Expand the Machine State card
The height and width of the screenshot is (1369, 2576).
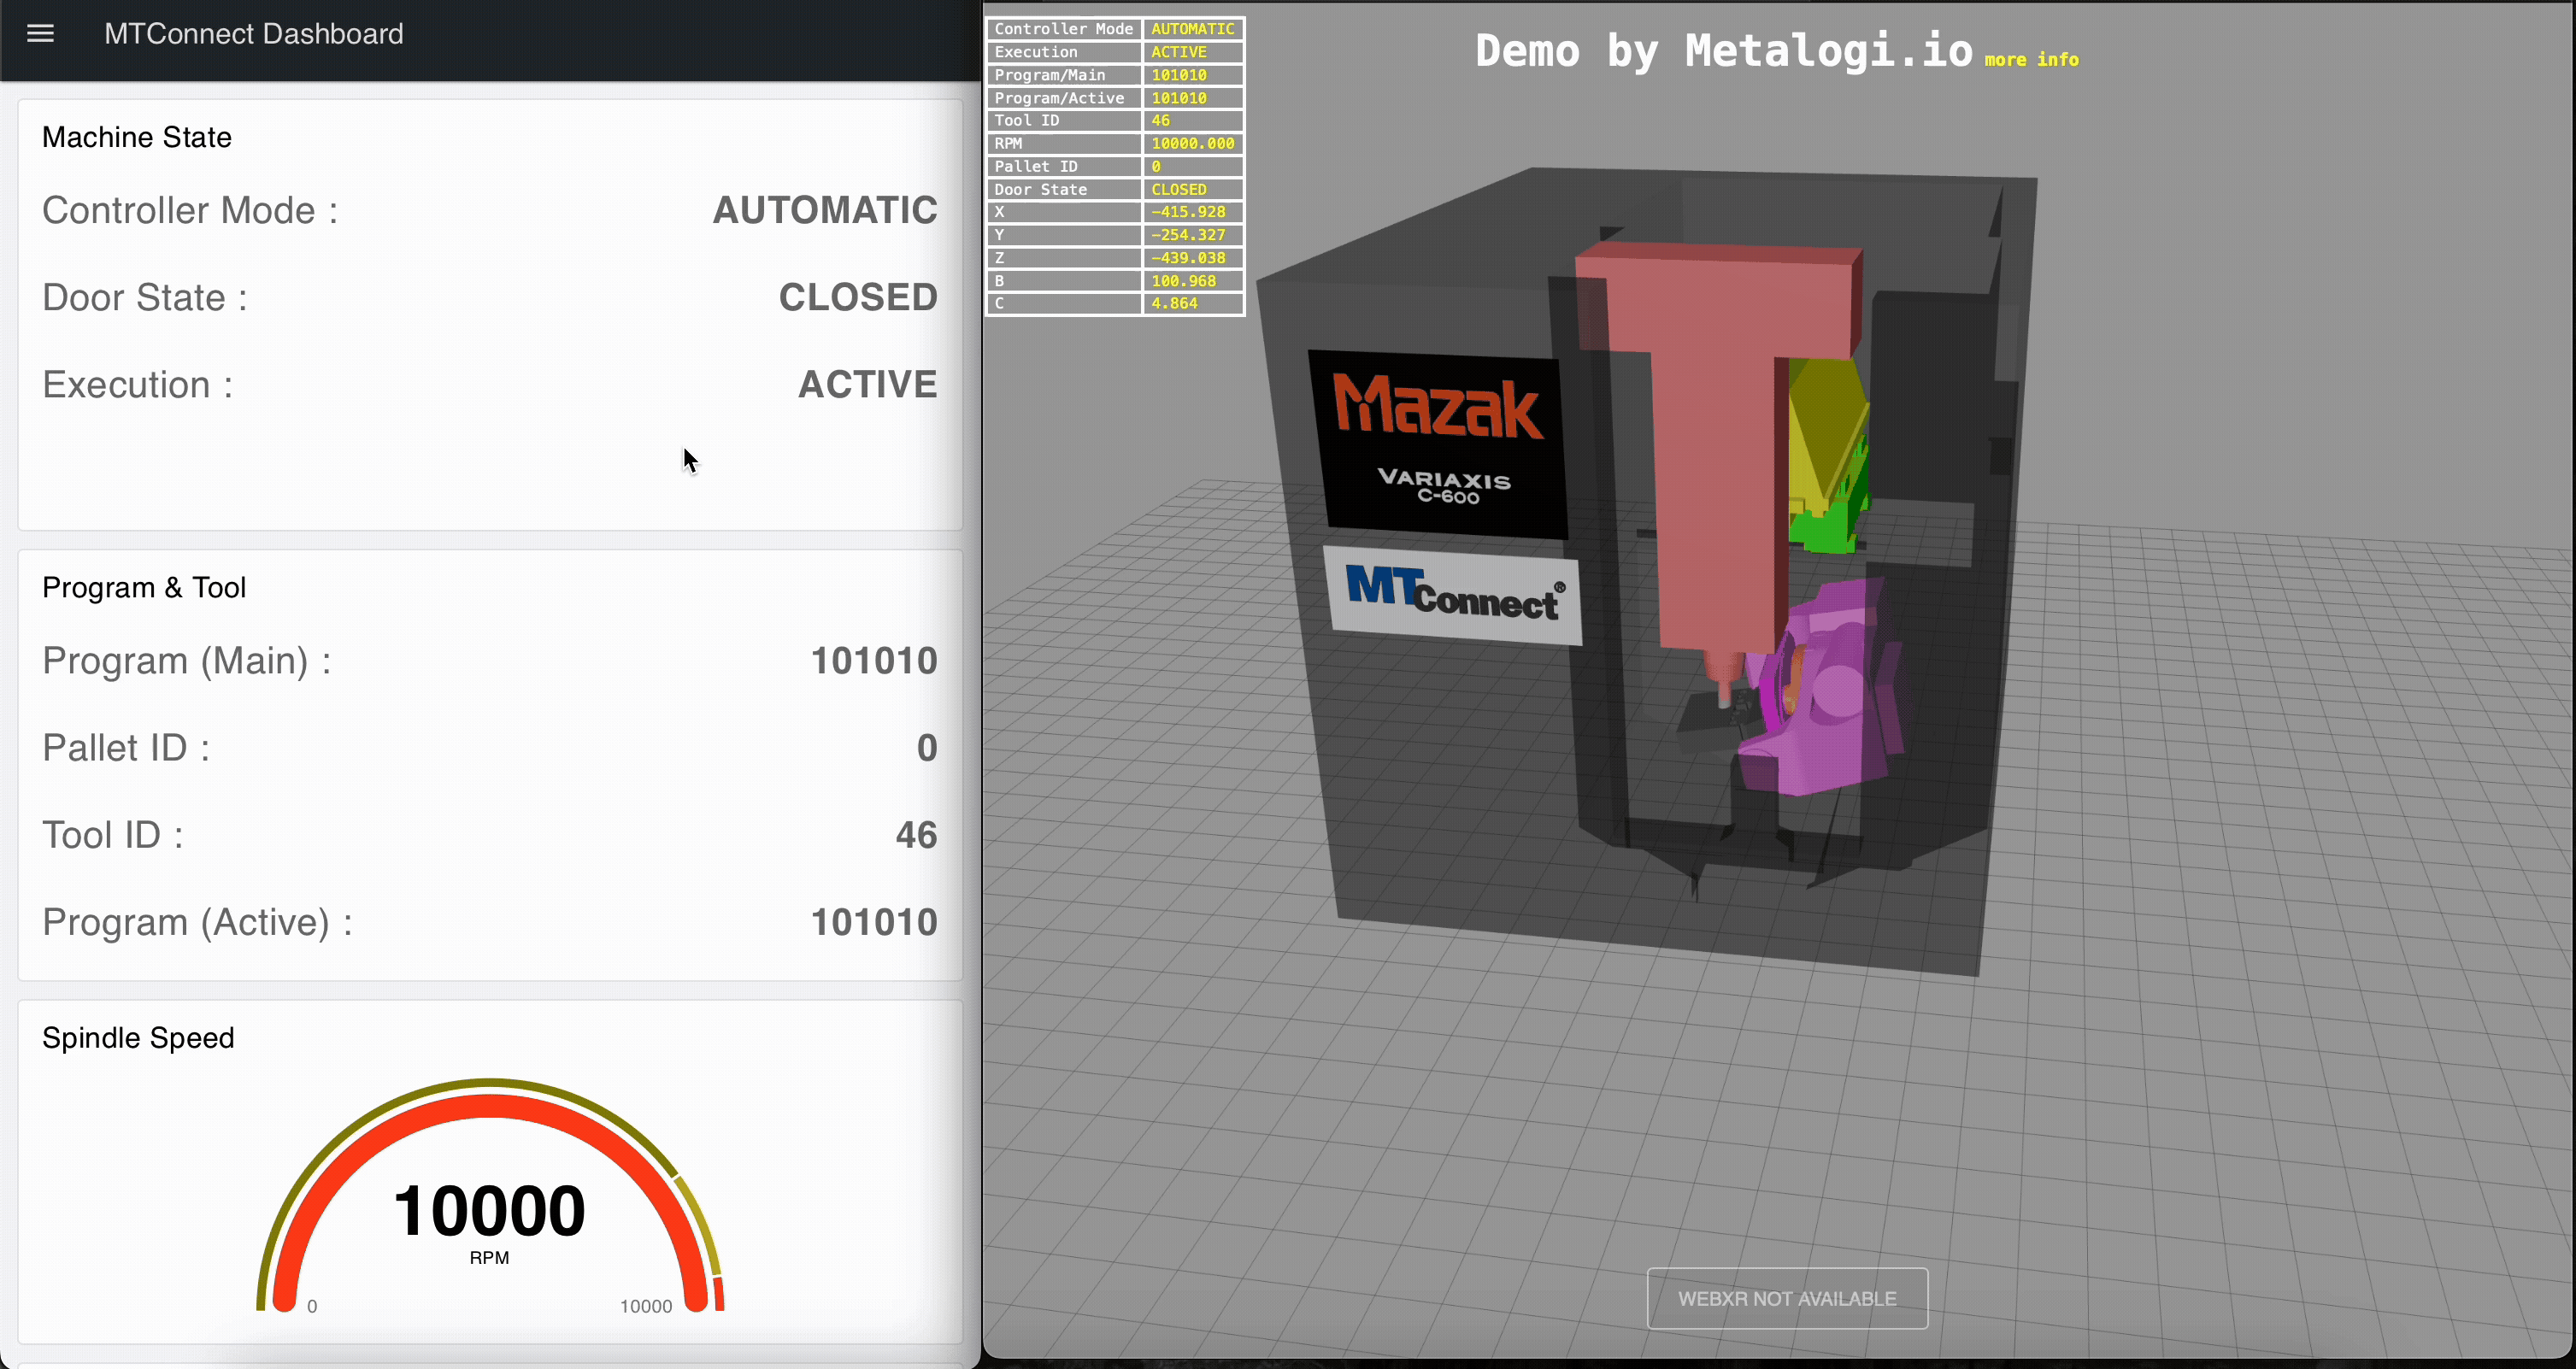(137, 137)
